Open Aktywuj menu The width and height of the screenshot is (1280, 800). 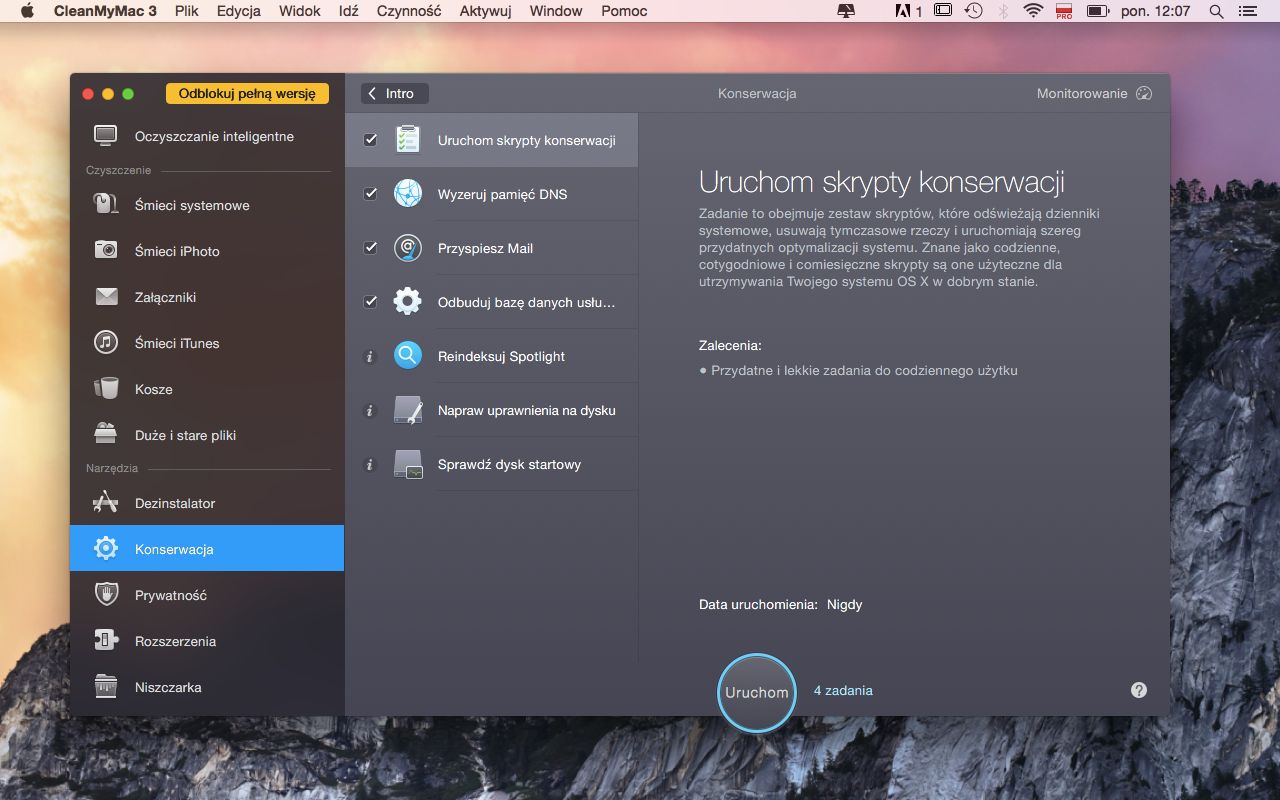(x=485, y=11)
